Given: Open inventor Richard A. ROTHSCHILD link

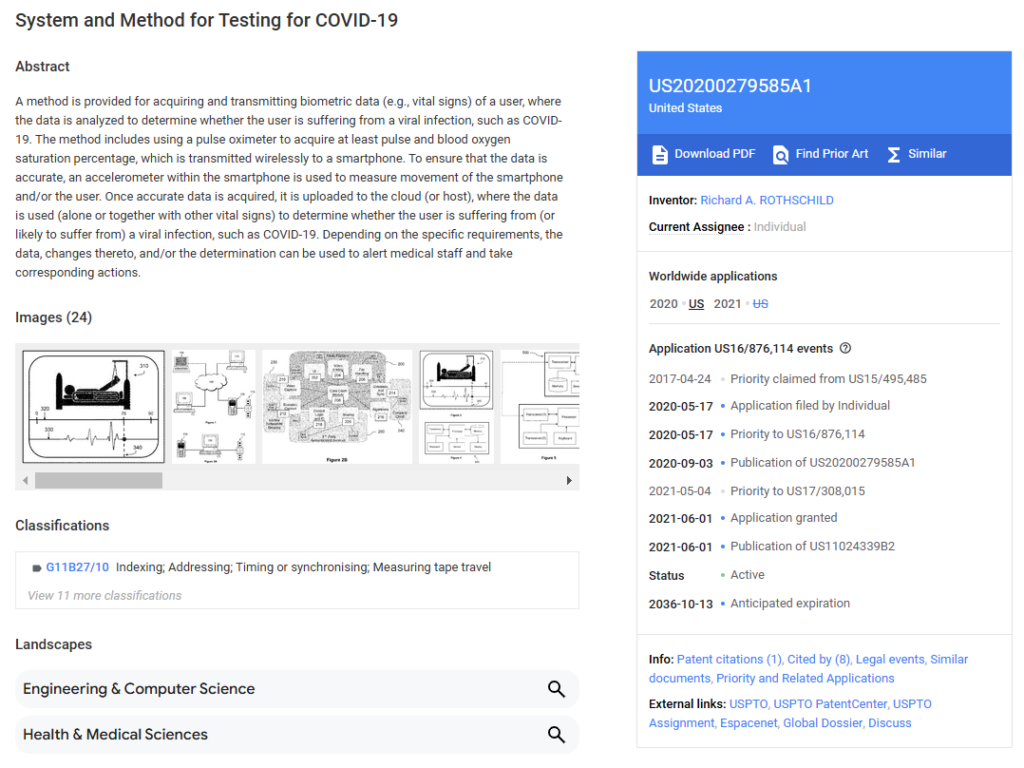Looking at the screenshot, I should [x=766, y=200].
